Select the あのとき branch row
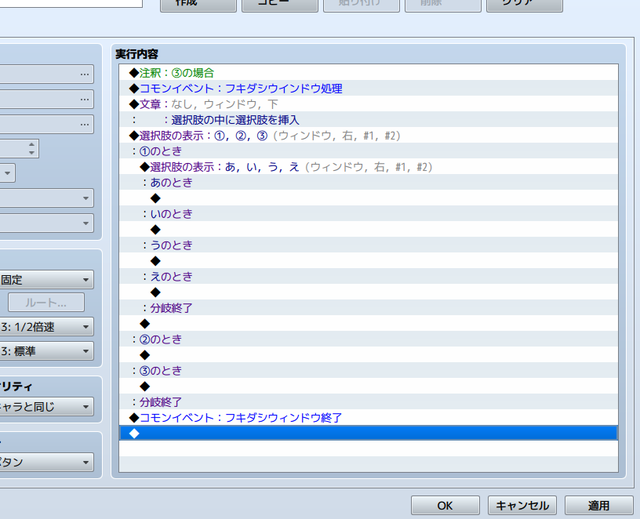 tap(369, 182)
